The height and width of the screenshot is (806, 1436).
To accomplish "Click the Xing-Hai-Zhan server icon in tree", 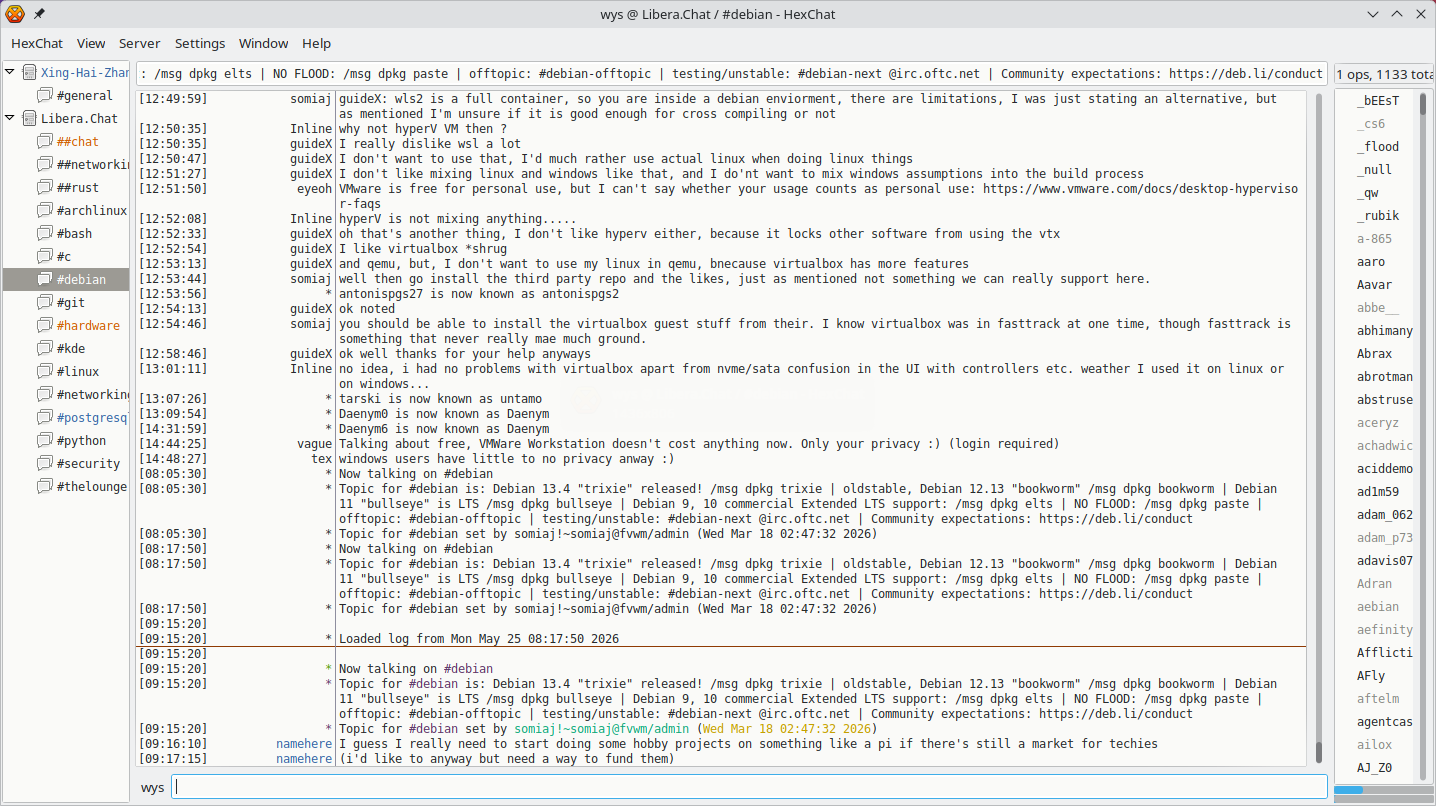I will (29, 73).
